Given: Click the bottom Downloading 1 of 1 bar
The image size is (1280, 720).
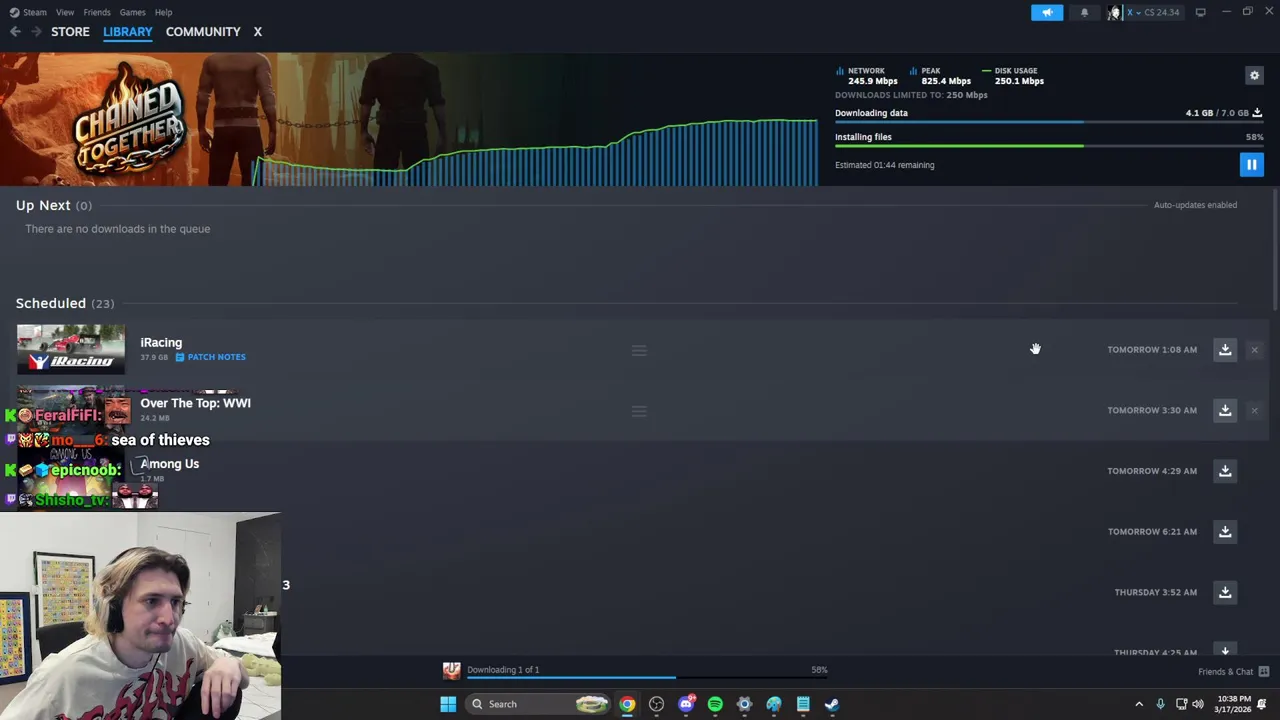Looking at the screenshot, I should [x=647, y=678].
